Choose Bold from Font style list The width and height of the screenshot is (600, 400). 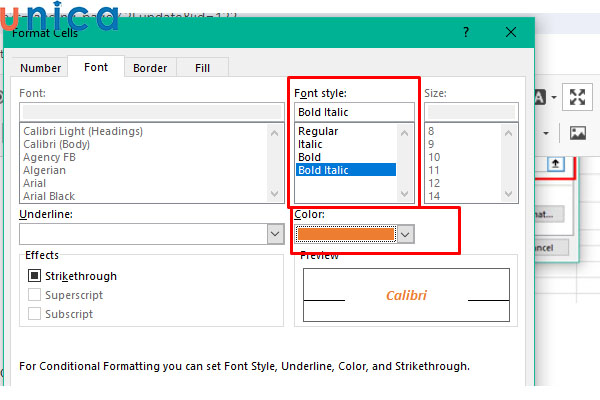[309, 157]
